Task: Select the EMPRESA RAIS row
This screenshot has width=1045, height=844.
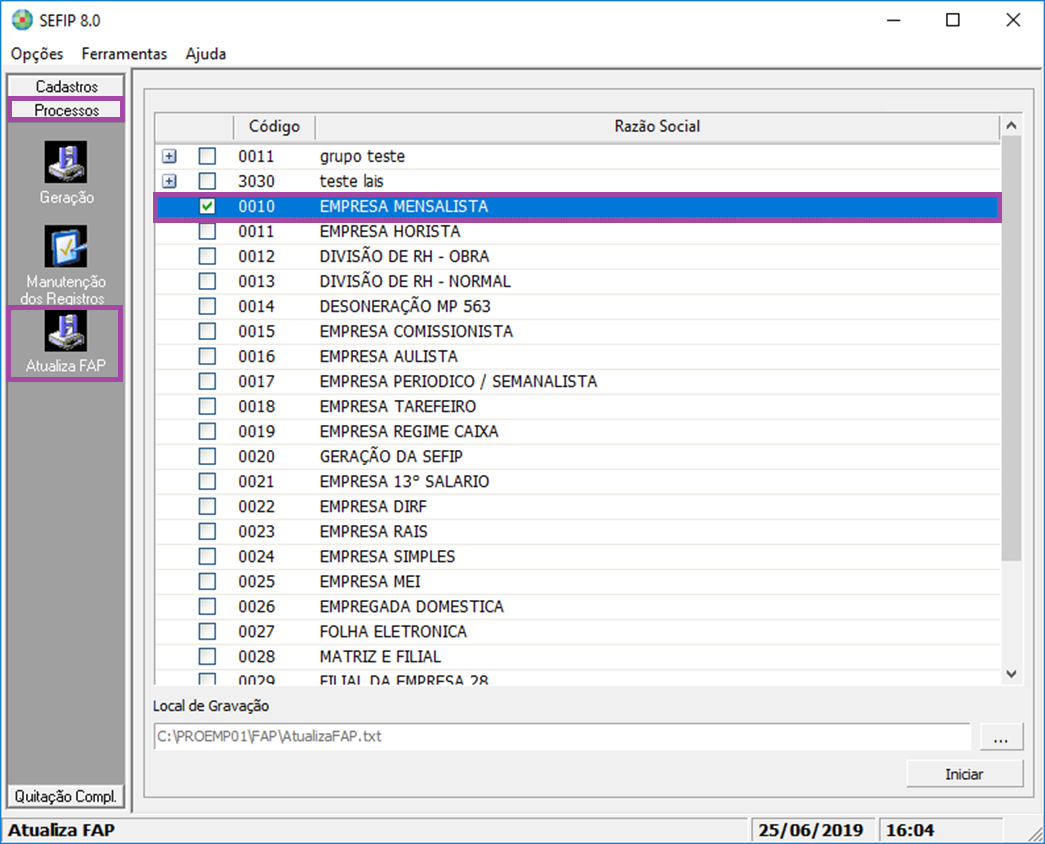Action: tap(578, 531)
